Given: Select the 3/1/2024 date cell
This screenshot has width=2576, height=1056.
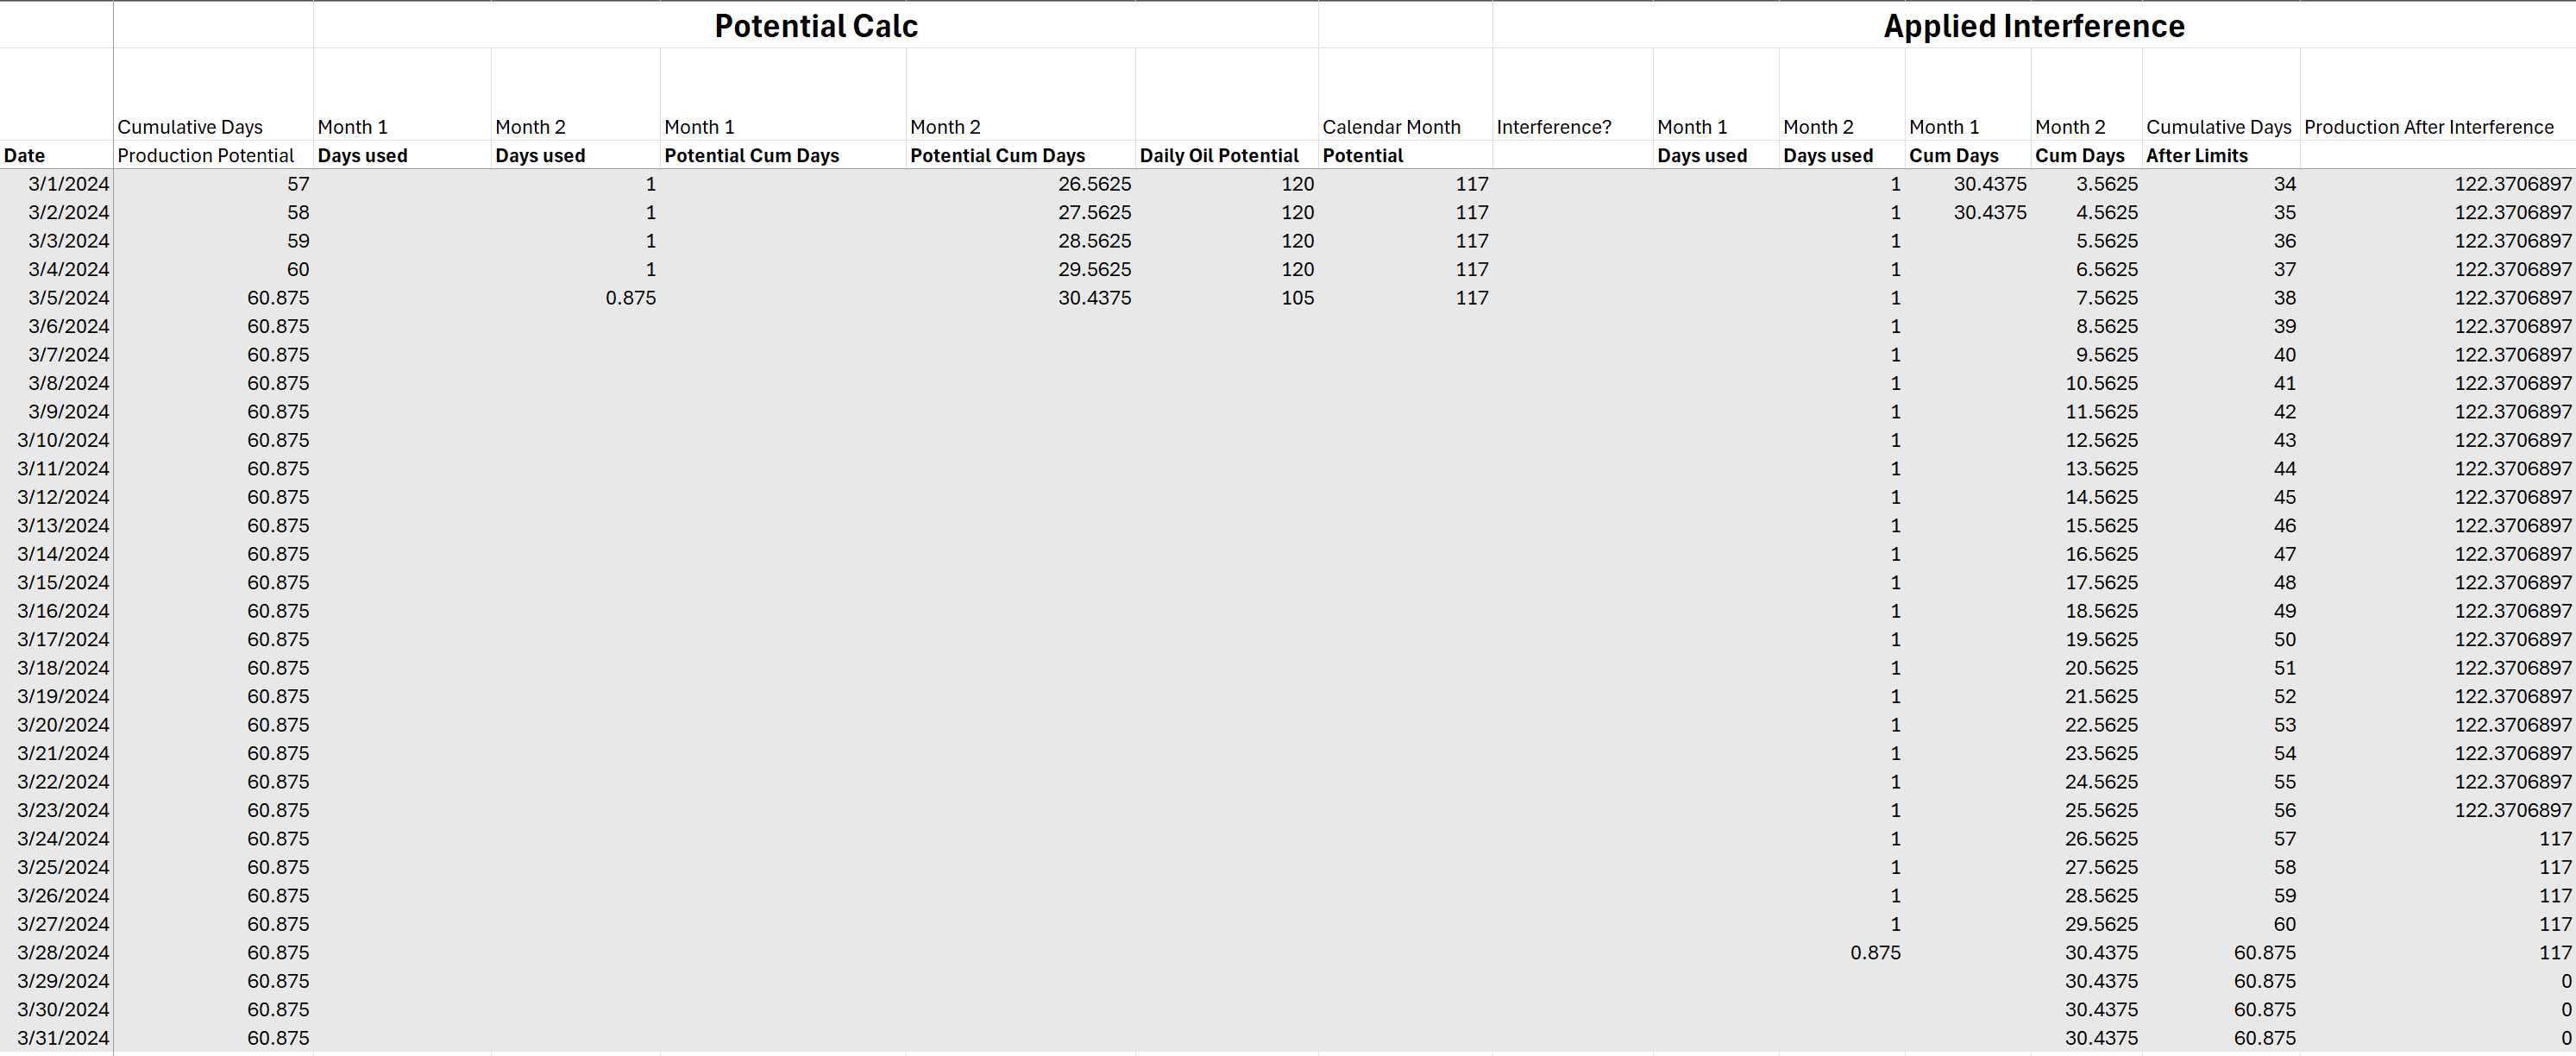Looking at the screenshot, I should pyautogui.click(x=68, y=184).
